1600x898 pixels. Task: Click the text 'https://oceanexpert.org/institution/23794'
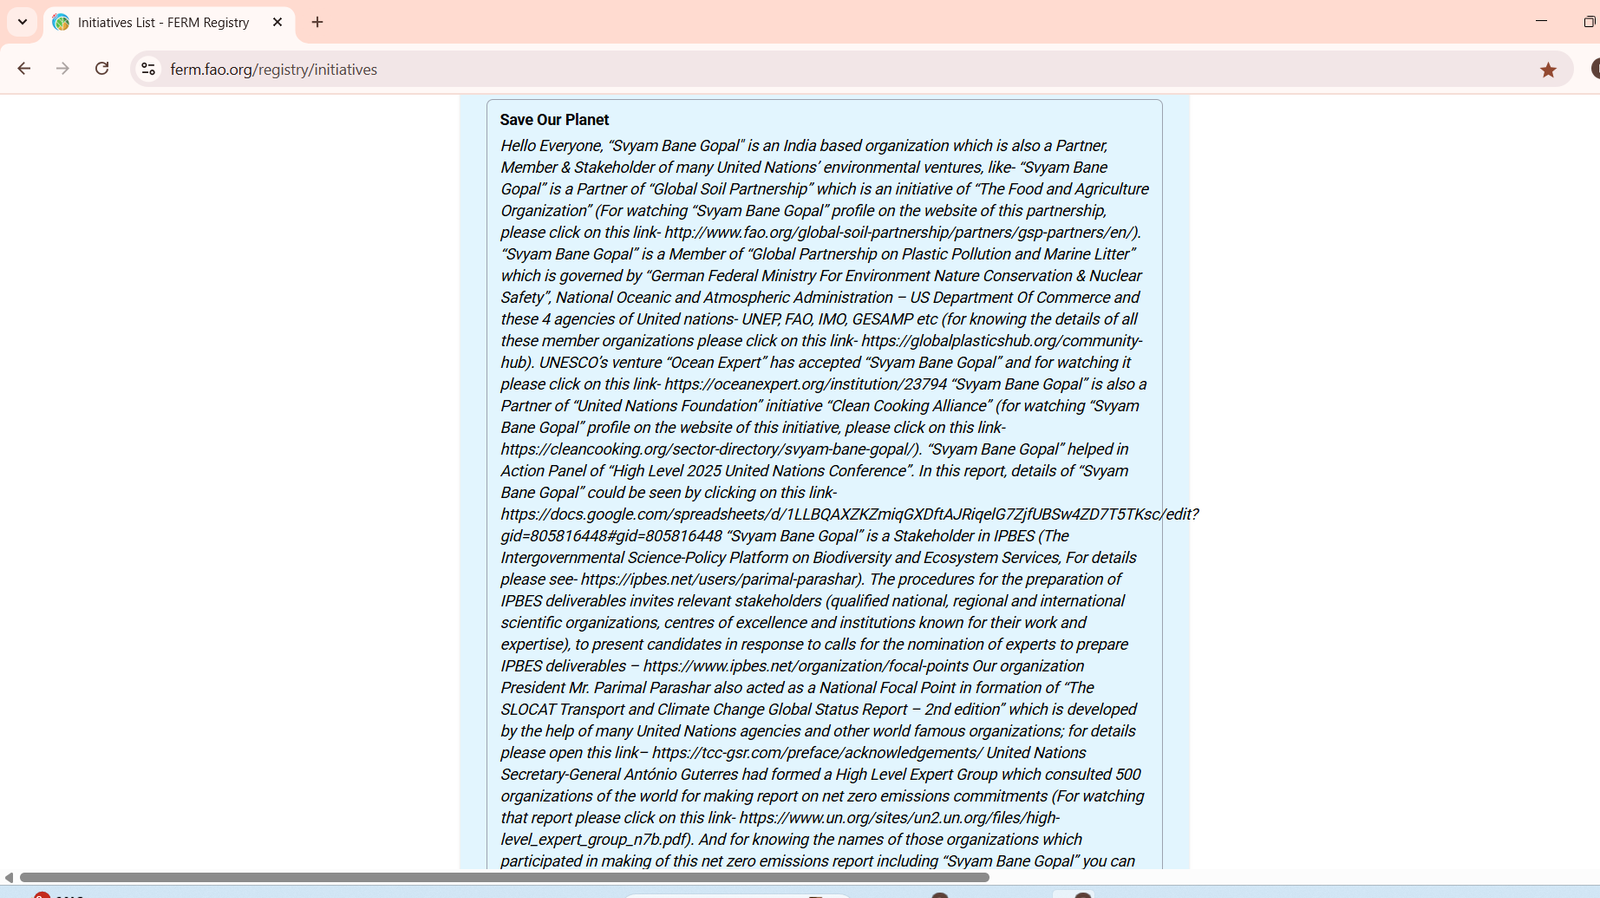click(x=805, y=384)
